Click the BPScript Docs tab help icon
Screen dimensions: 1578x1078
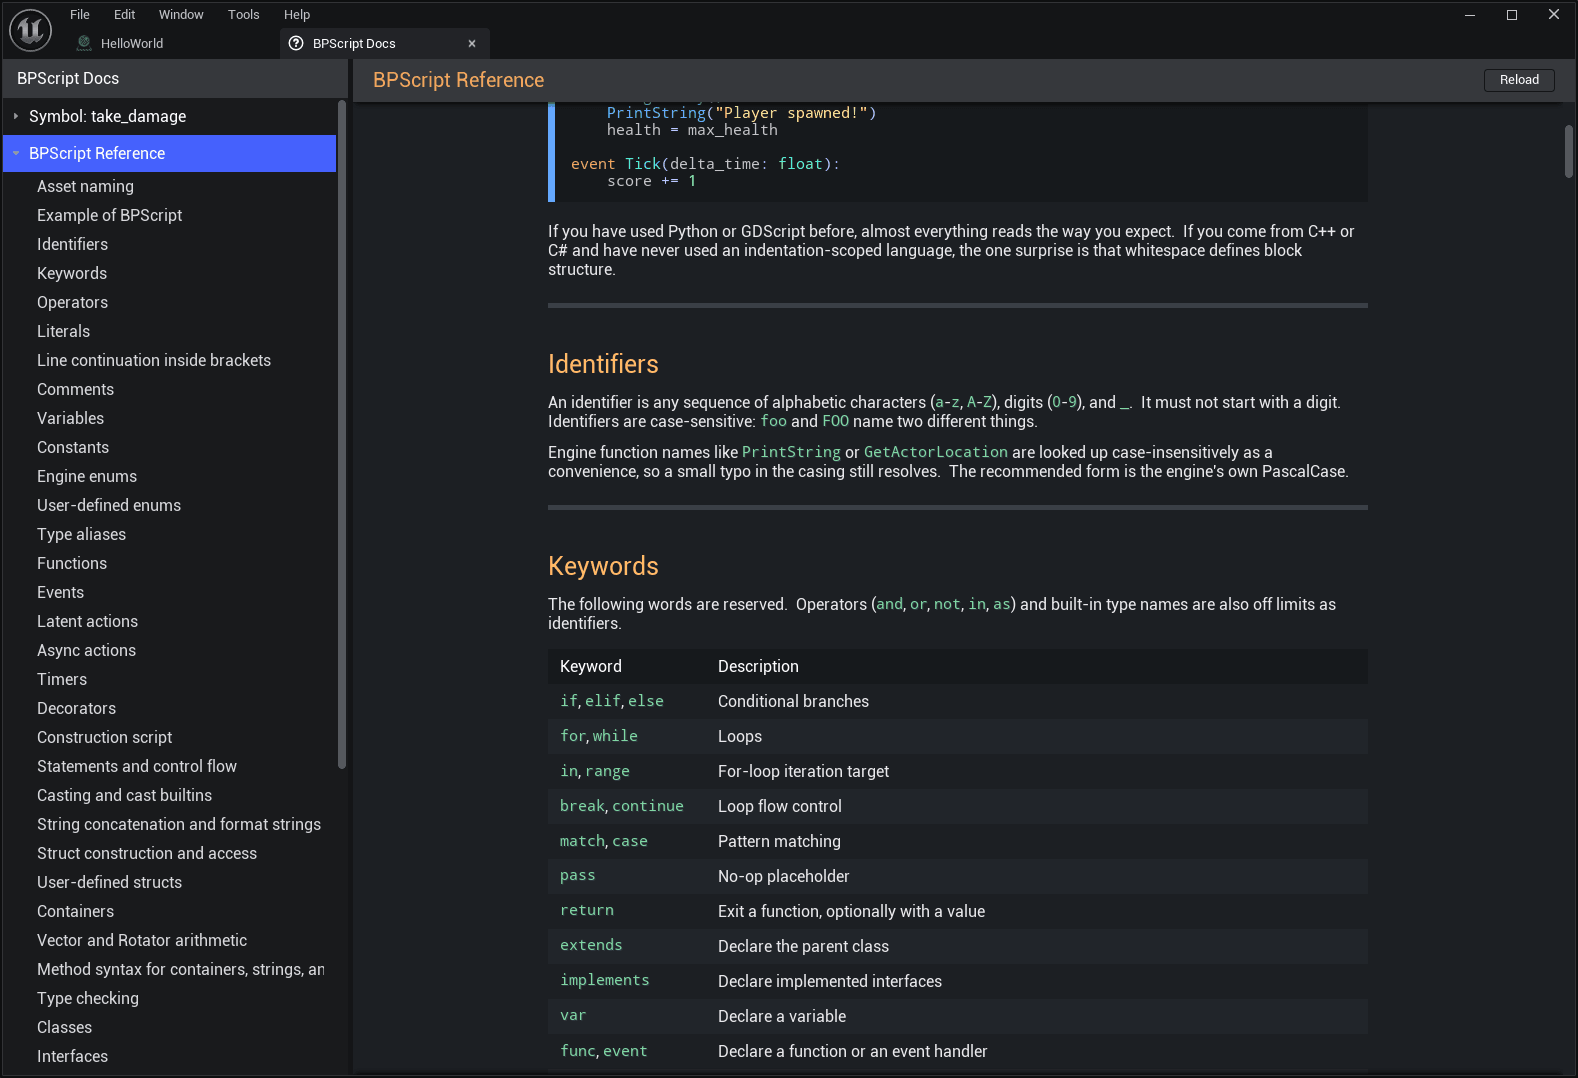click(x=296, y=43)
